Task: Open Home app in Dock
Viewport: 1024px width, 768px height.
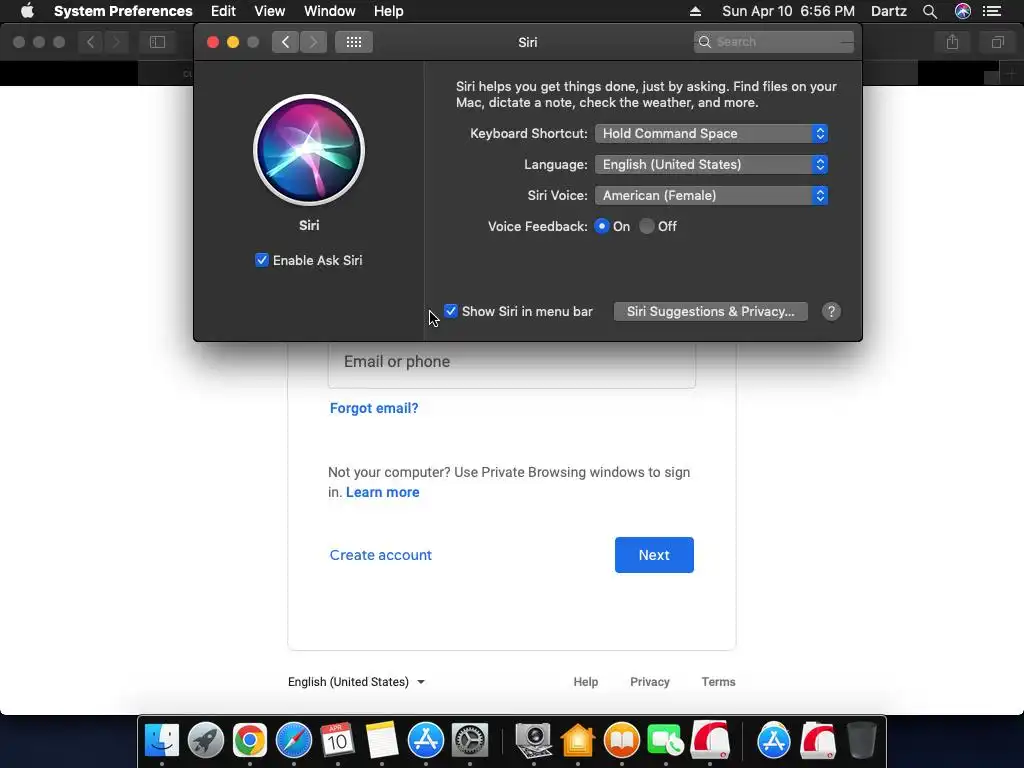Action: (x=578, y=740)
